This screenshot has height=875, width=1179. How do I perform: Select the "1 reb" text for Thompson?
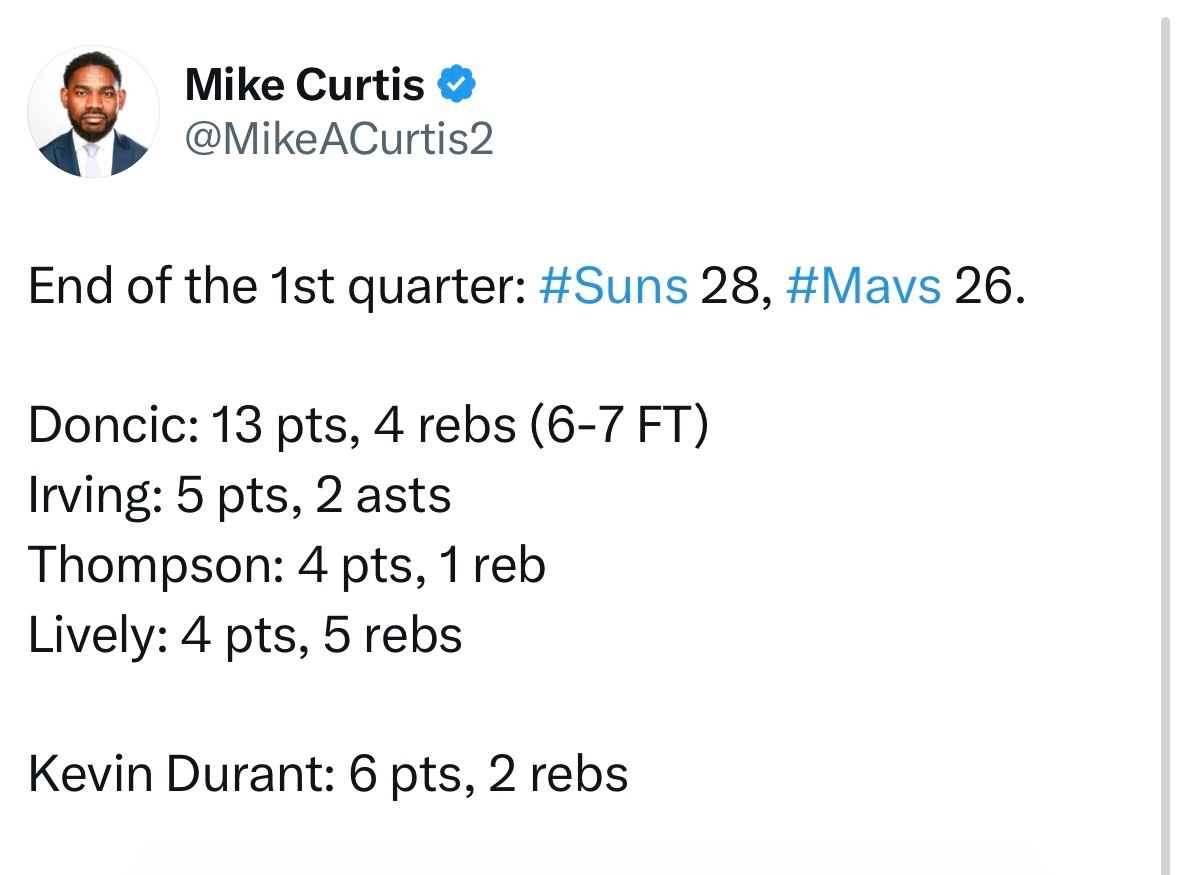coord(493,565)
